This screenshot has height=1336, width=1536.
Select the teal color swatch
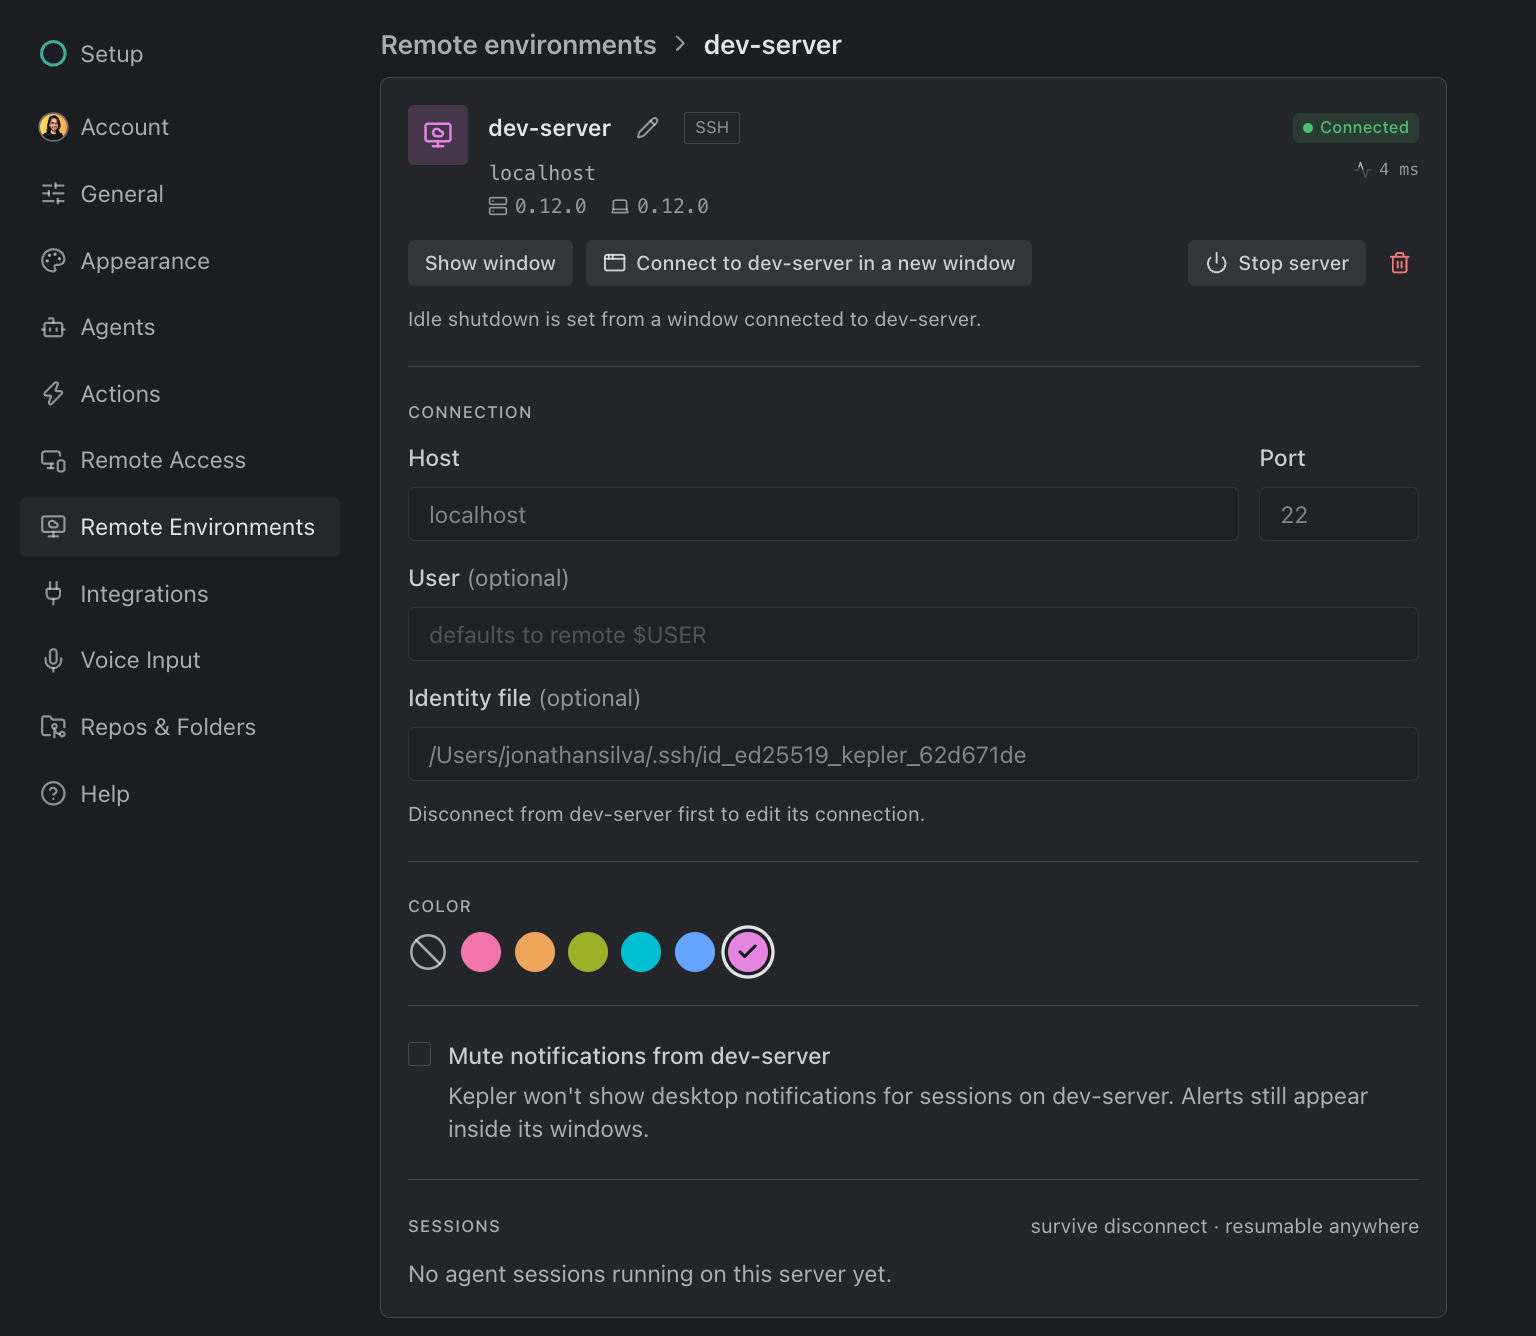point(641,952)
